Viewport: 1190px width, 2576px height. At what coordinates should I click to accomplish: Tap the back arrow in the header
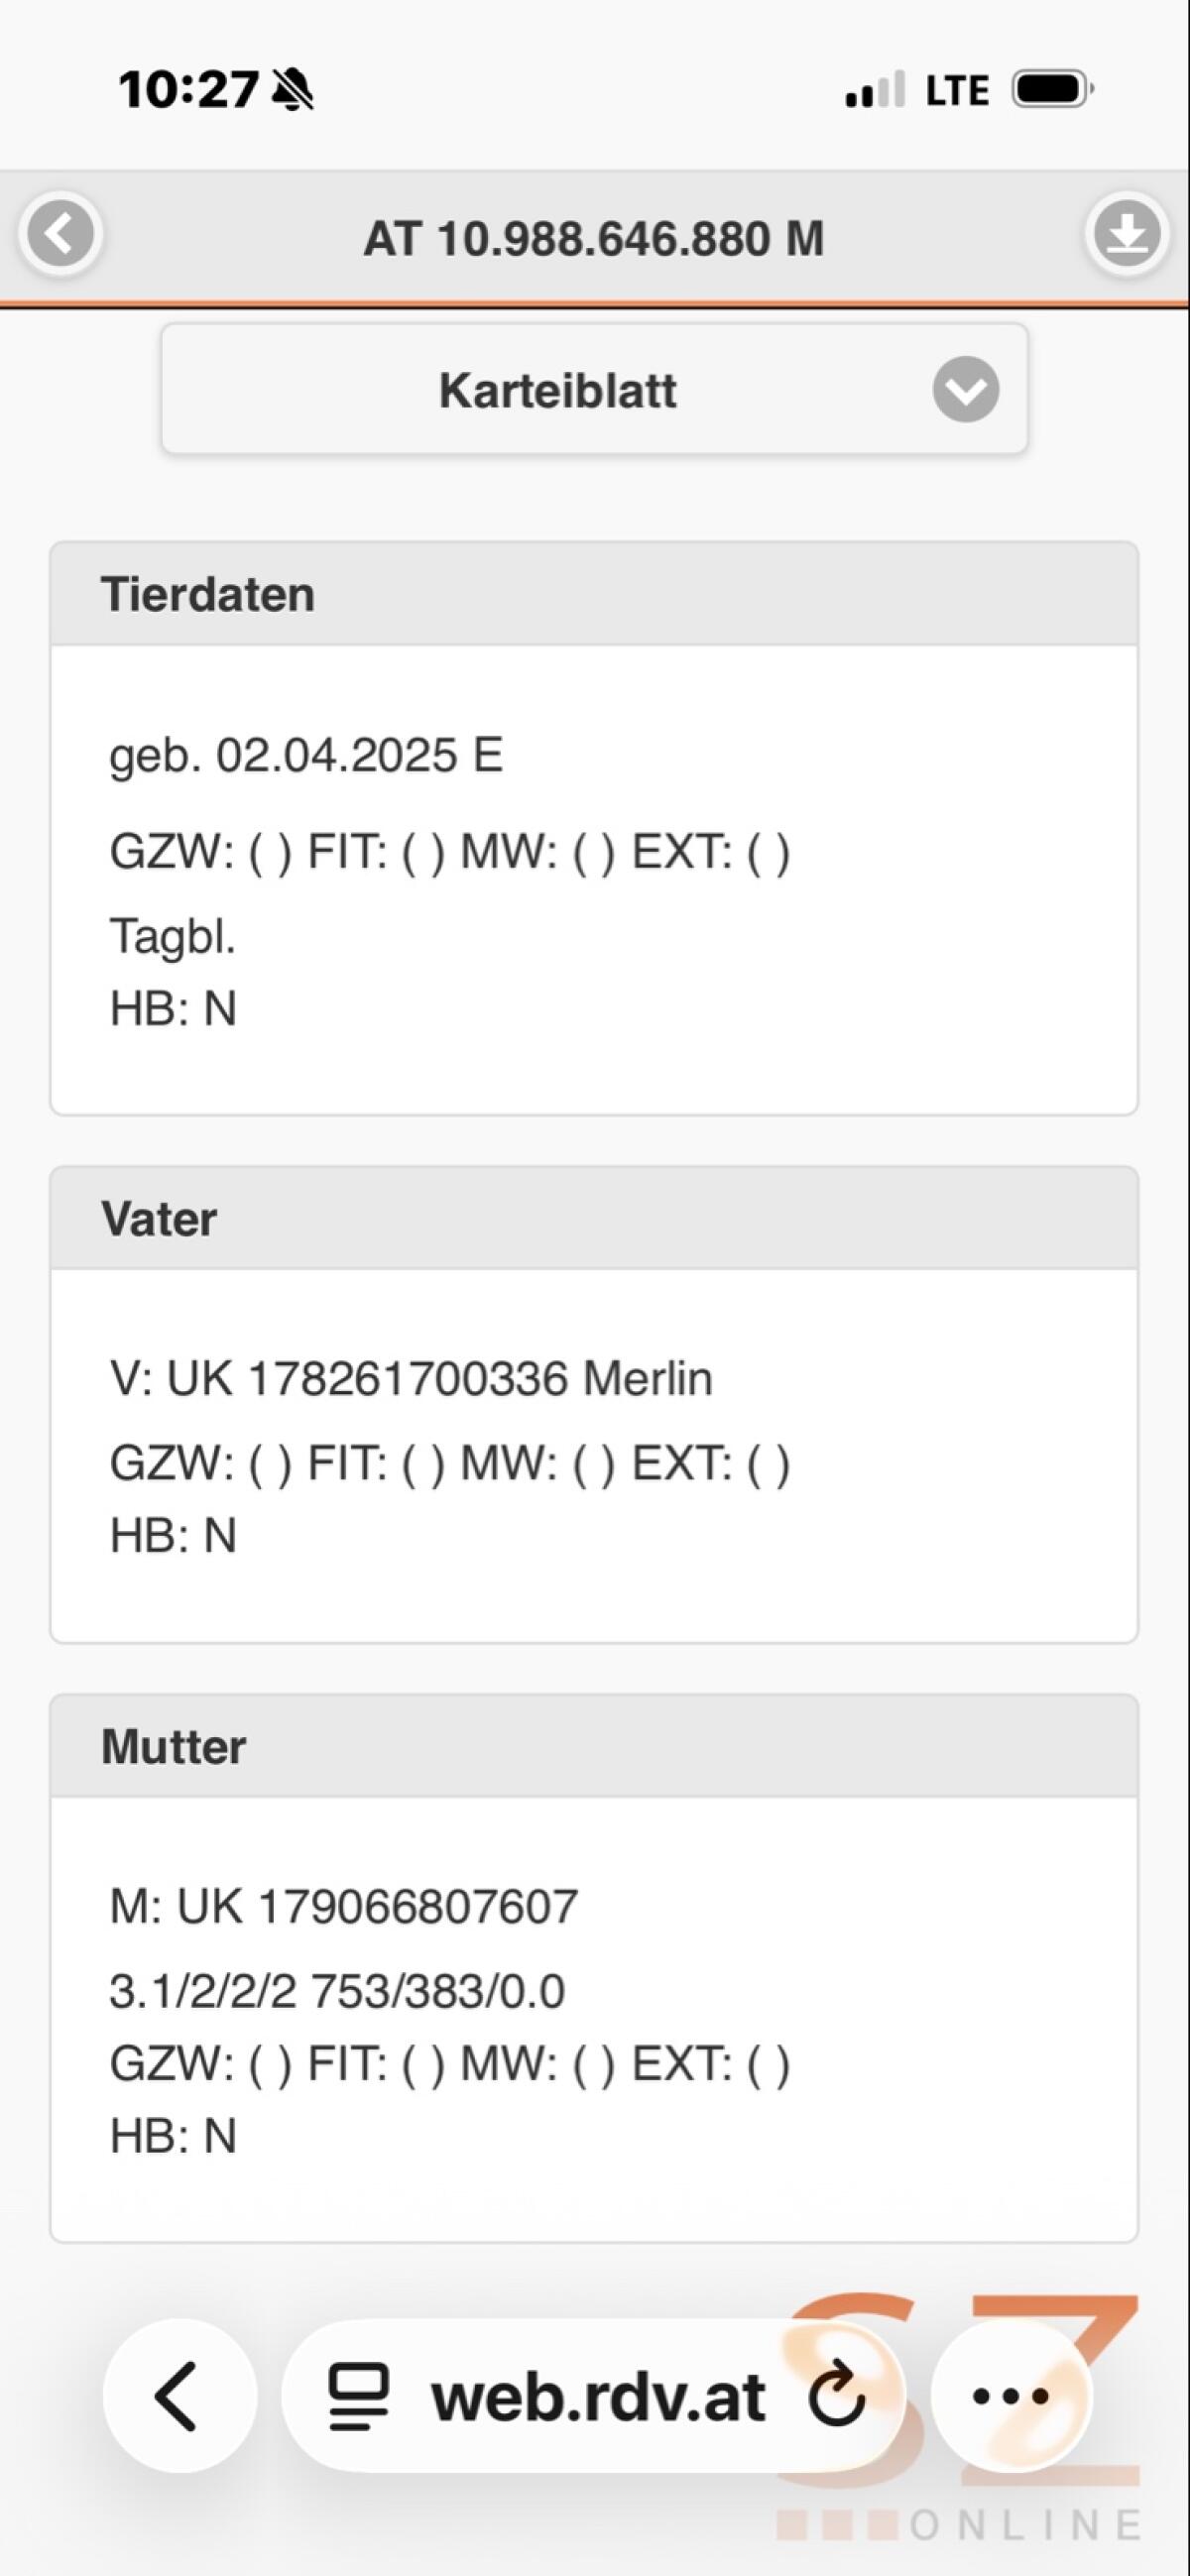(61, 234)
